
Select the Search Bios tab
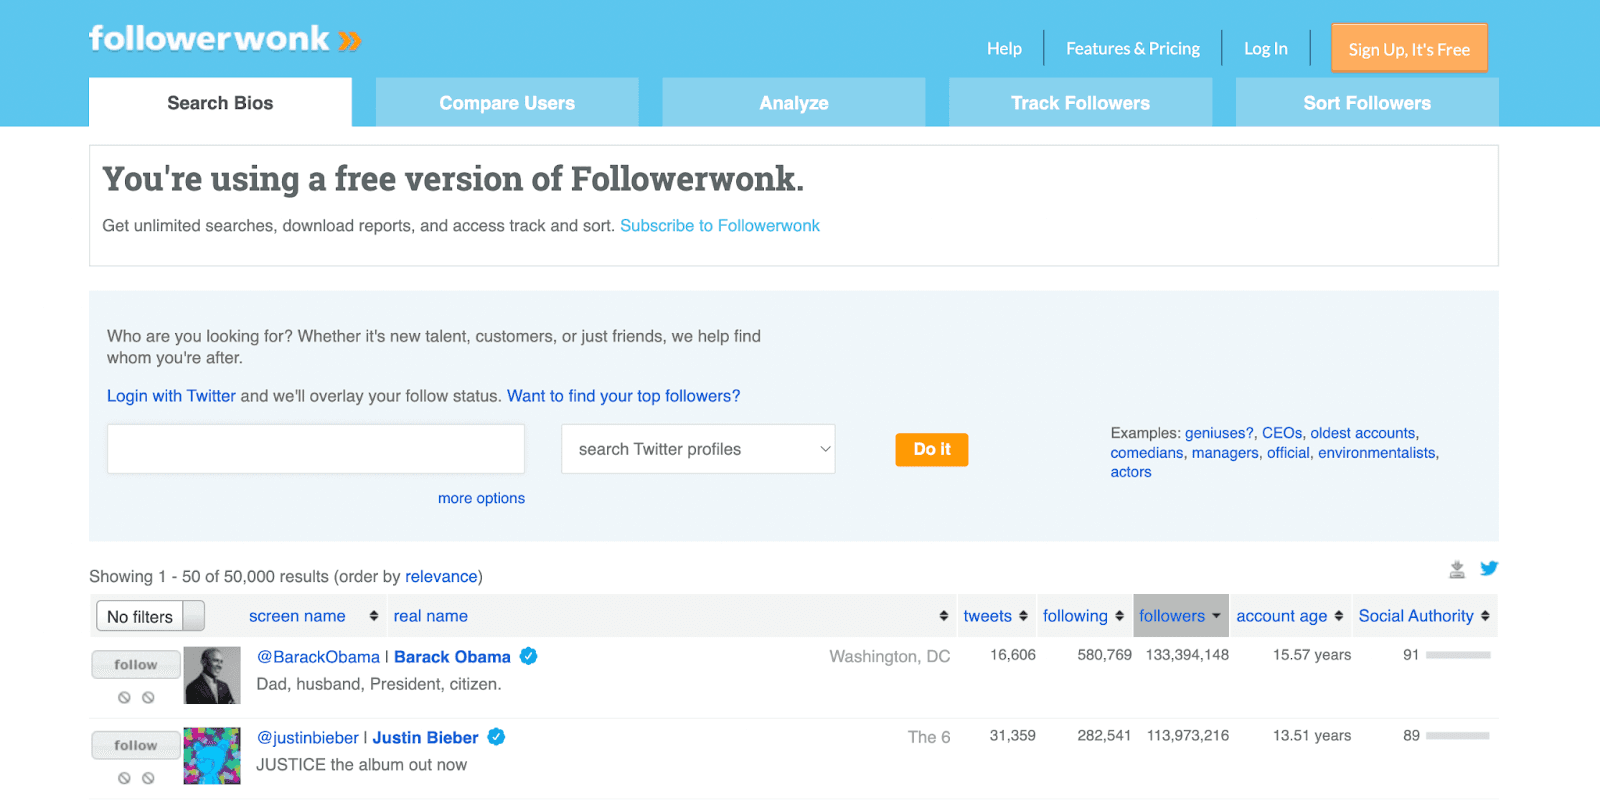(220, 103)
